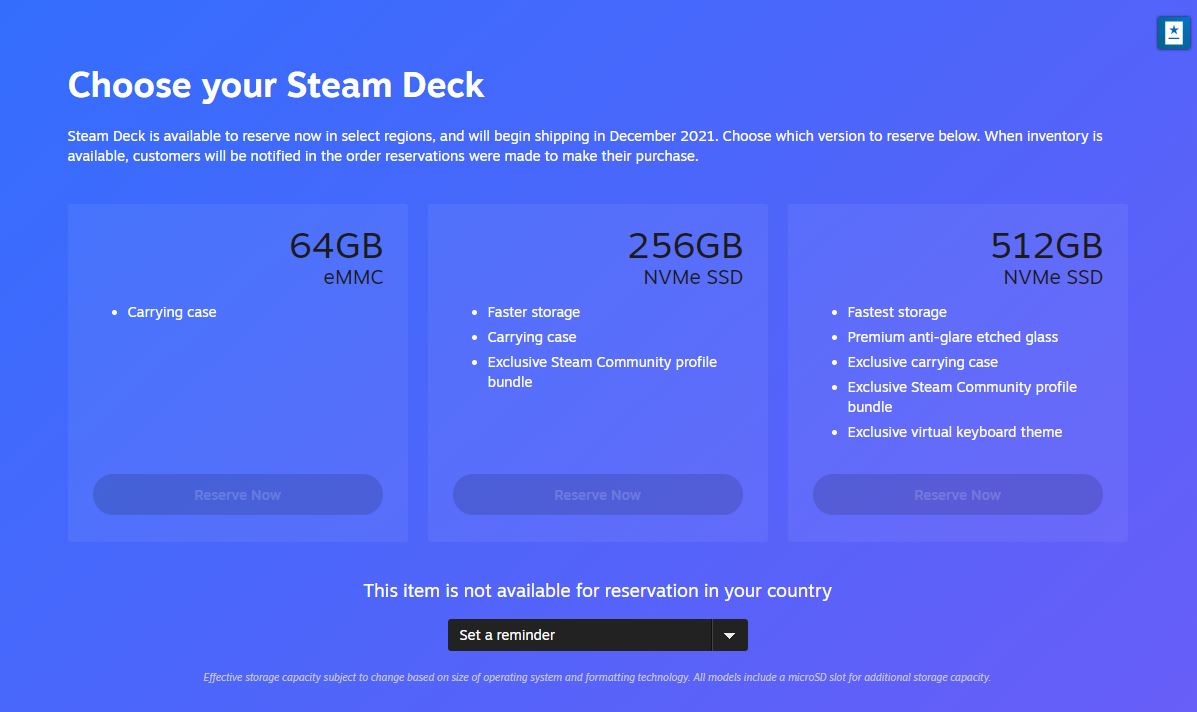Screen dimensions: 1197x712
Task: Click Carrying case bullet in 64GB card
Action: [x=172, y=312]
